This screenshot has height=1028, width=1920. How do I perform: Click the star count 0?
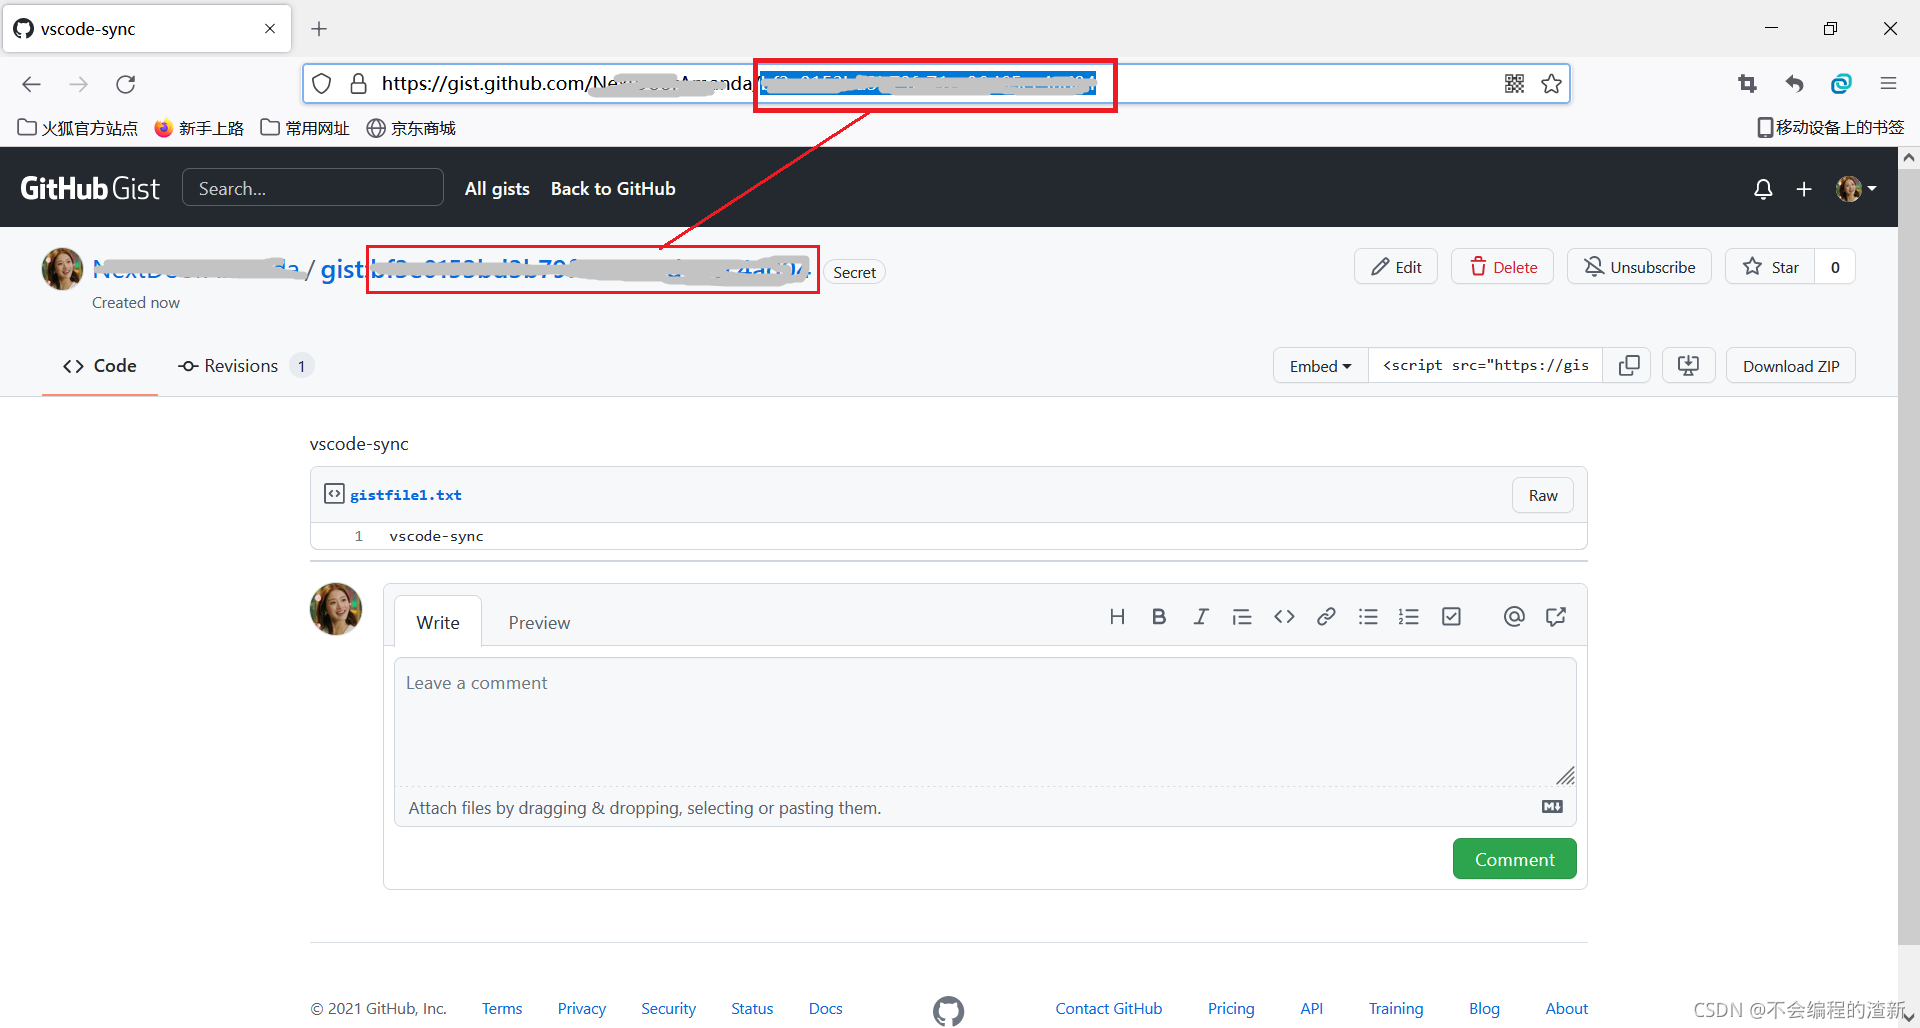click(1835, 267)
